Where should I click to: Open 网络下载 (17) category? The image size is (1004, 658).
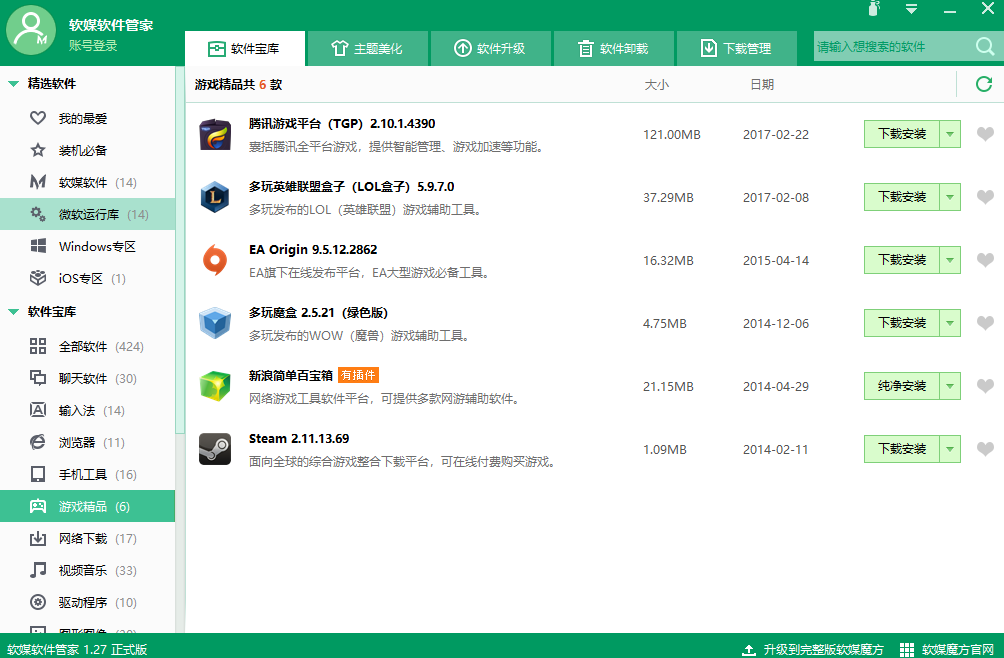tap(88, 538)
